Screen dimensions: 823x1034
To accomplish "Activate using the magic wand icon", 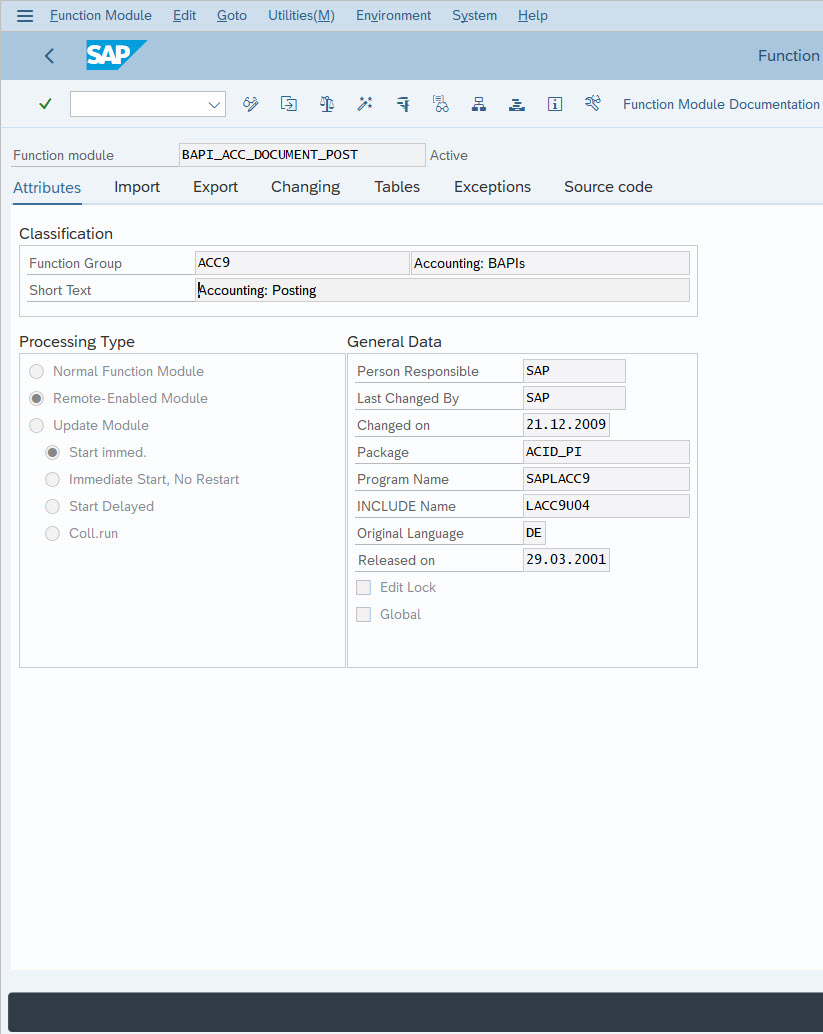I will [x=365, y=104].
